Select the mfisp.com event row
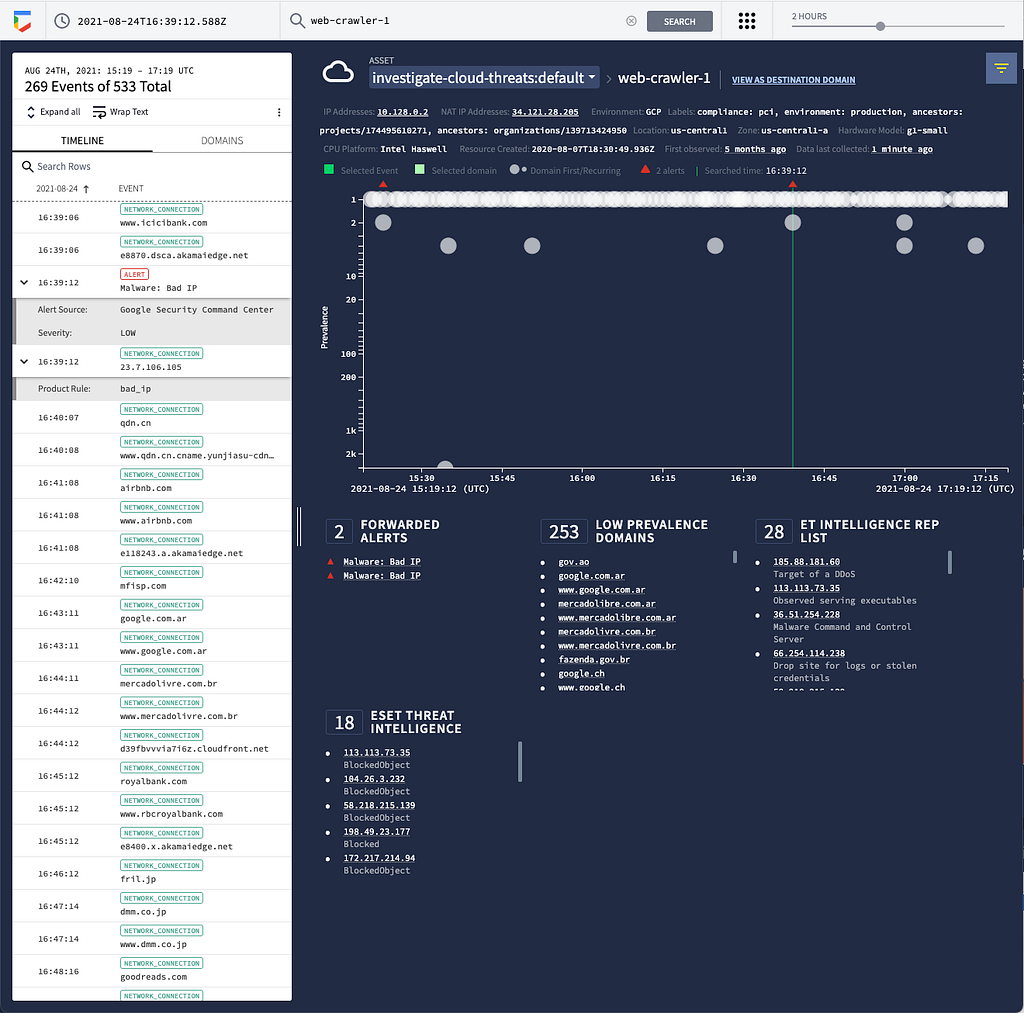 pyautogui.click(x=152, y=580)
